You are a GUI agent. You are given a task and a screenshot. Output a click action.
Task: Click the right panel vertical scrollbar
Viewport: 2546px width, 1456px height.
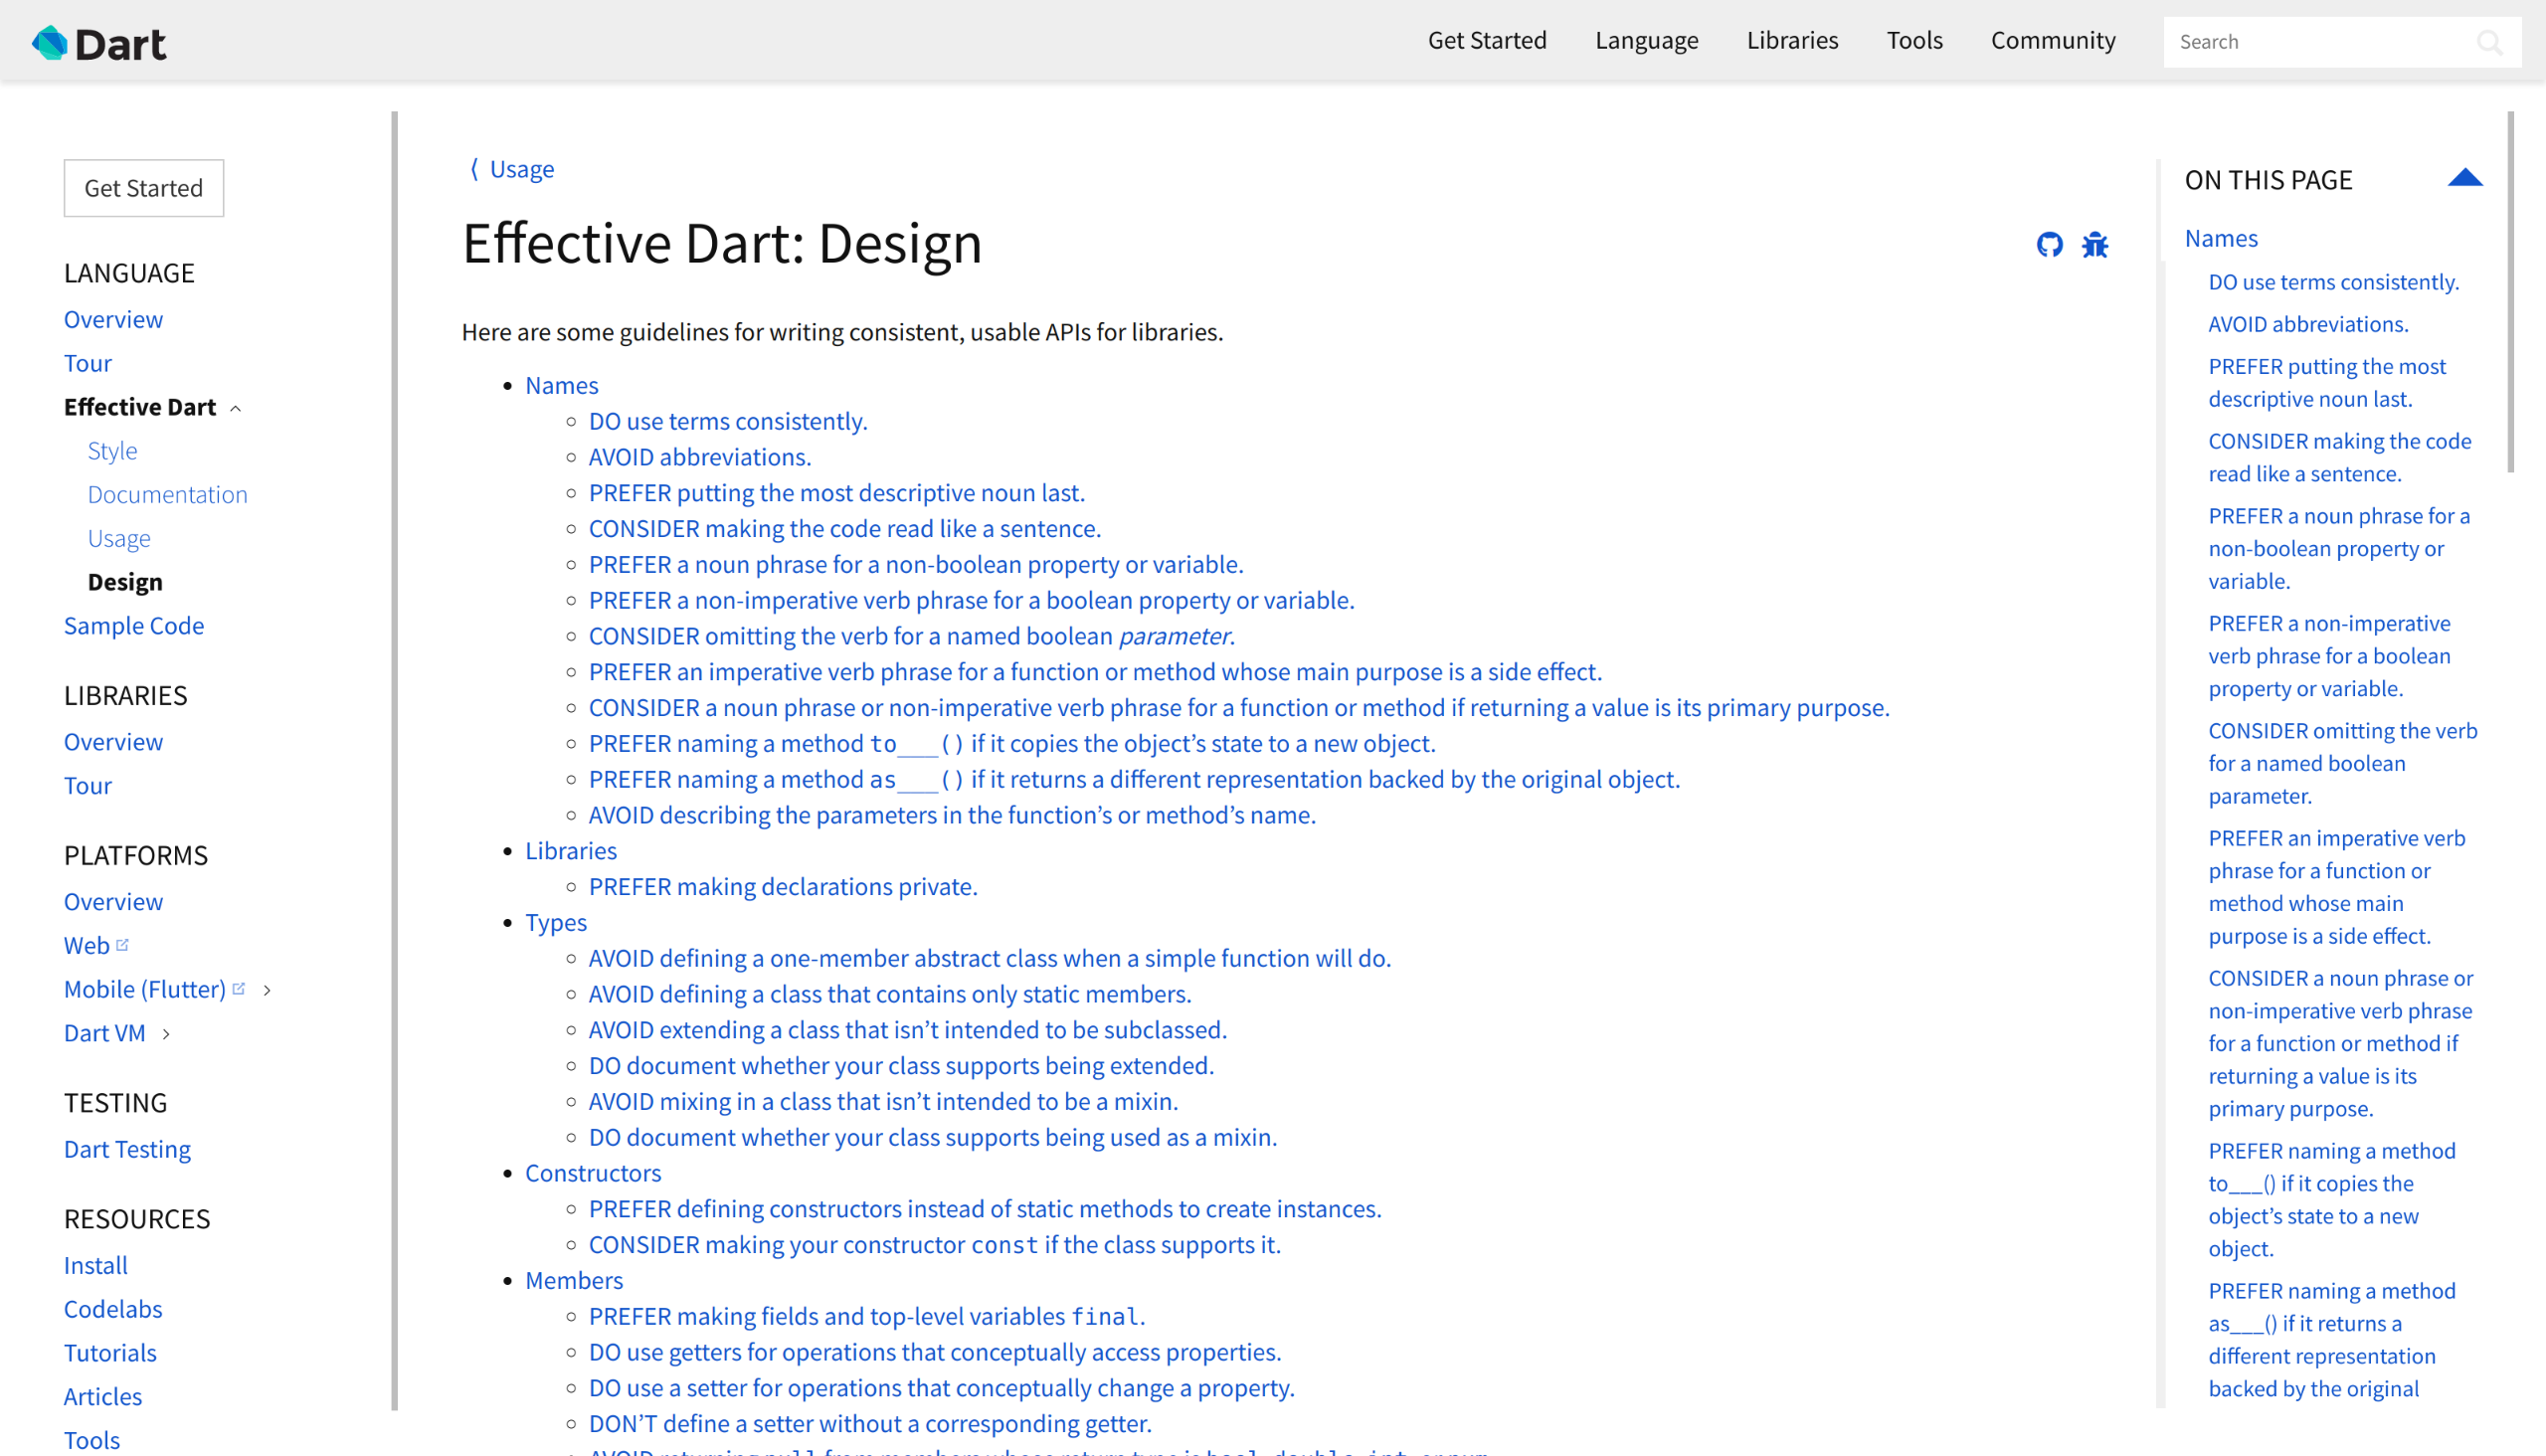2510,290
